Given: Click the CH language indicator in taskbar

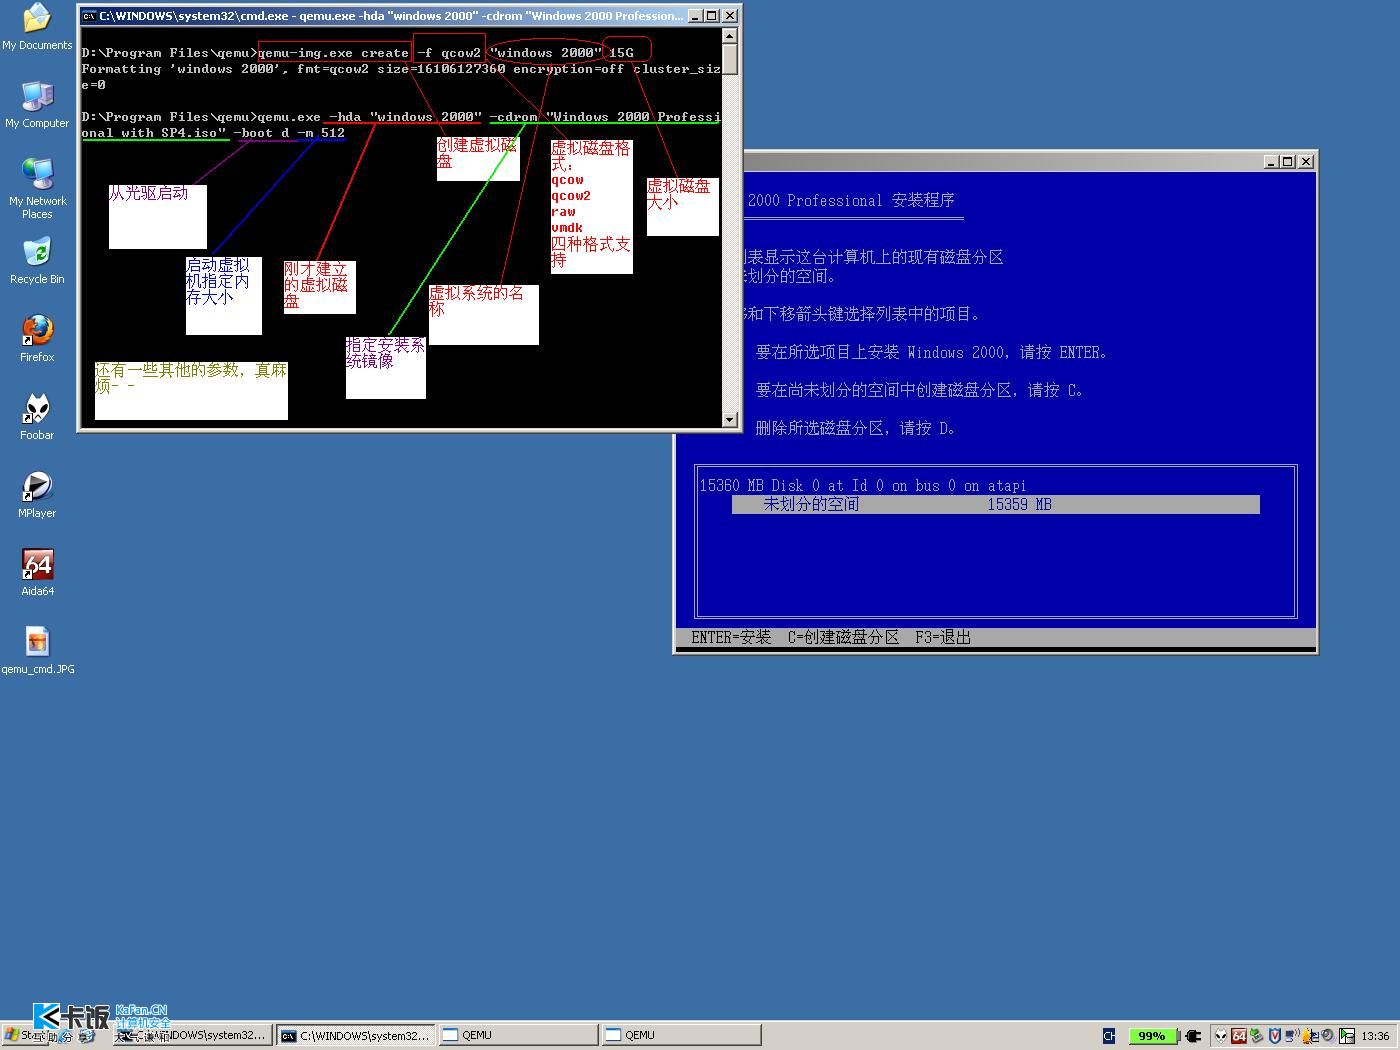Looking at the screenshot, I should (1109, 1036).
